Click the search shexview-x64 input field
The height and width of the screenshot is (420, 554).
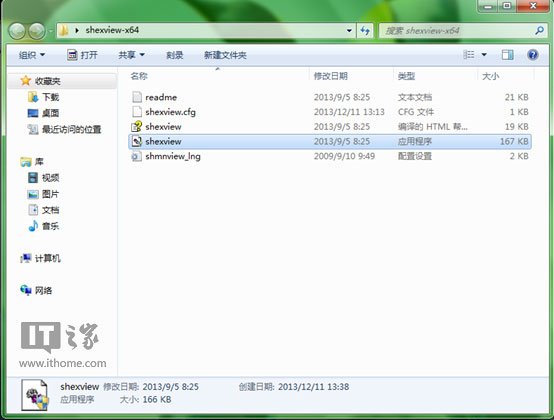458,31
